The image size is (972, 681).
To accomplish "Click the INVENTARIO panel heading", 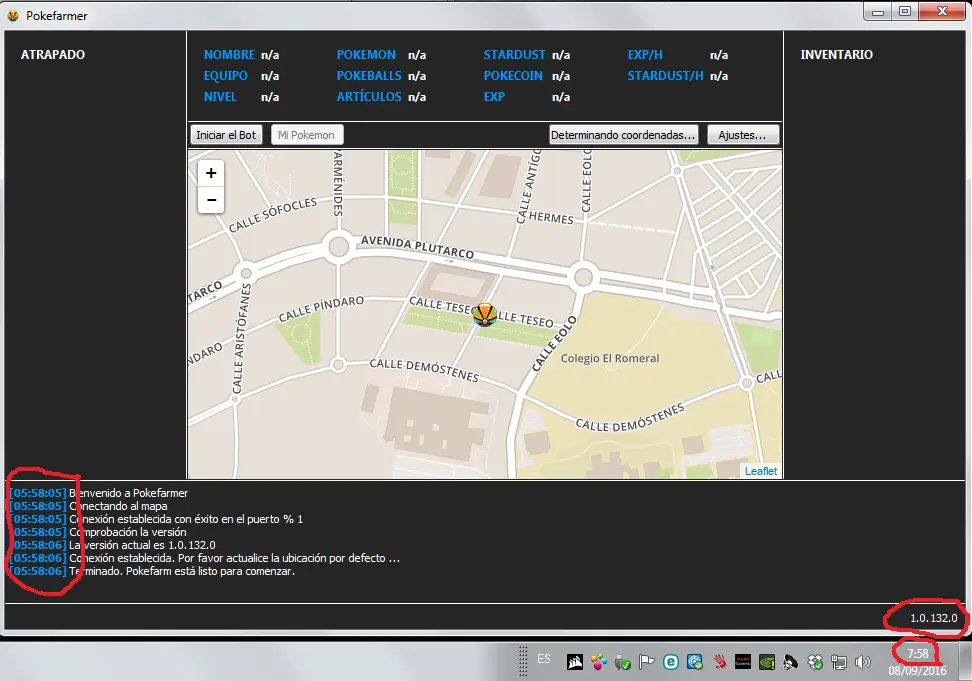I will [836, 55].
